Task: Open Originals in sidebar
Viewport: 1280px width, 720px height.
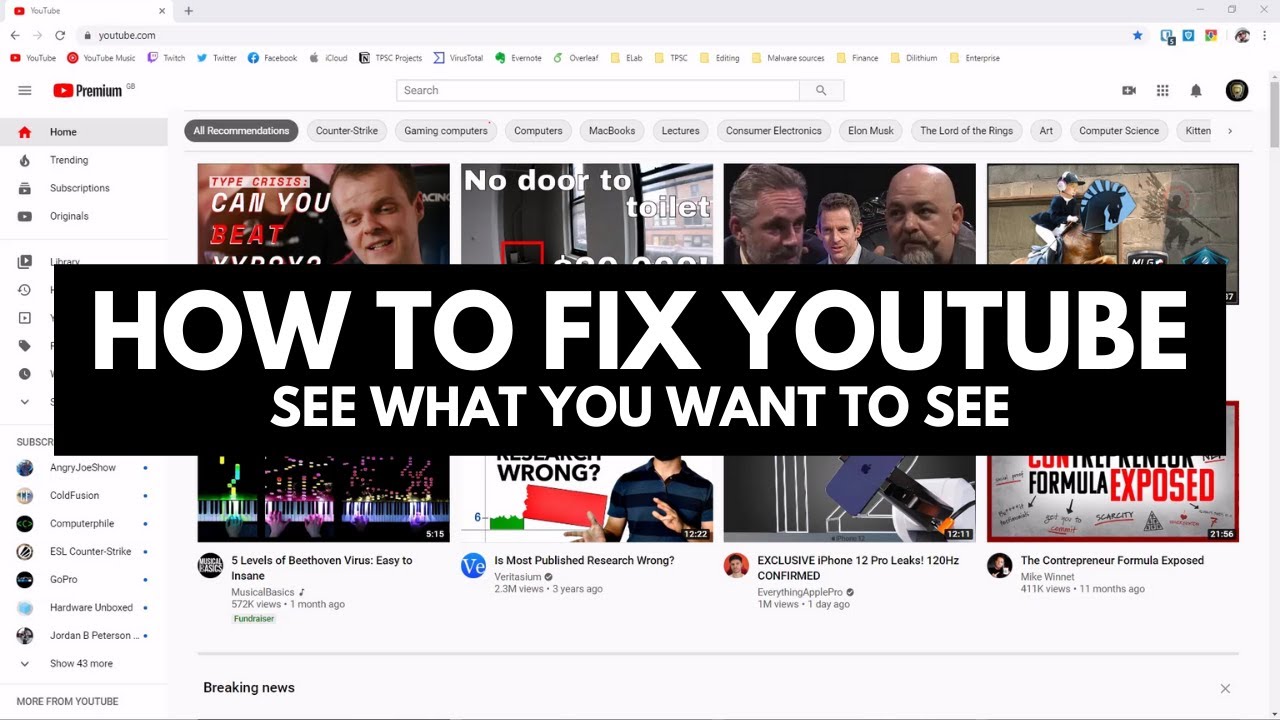Action: 84,216
